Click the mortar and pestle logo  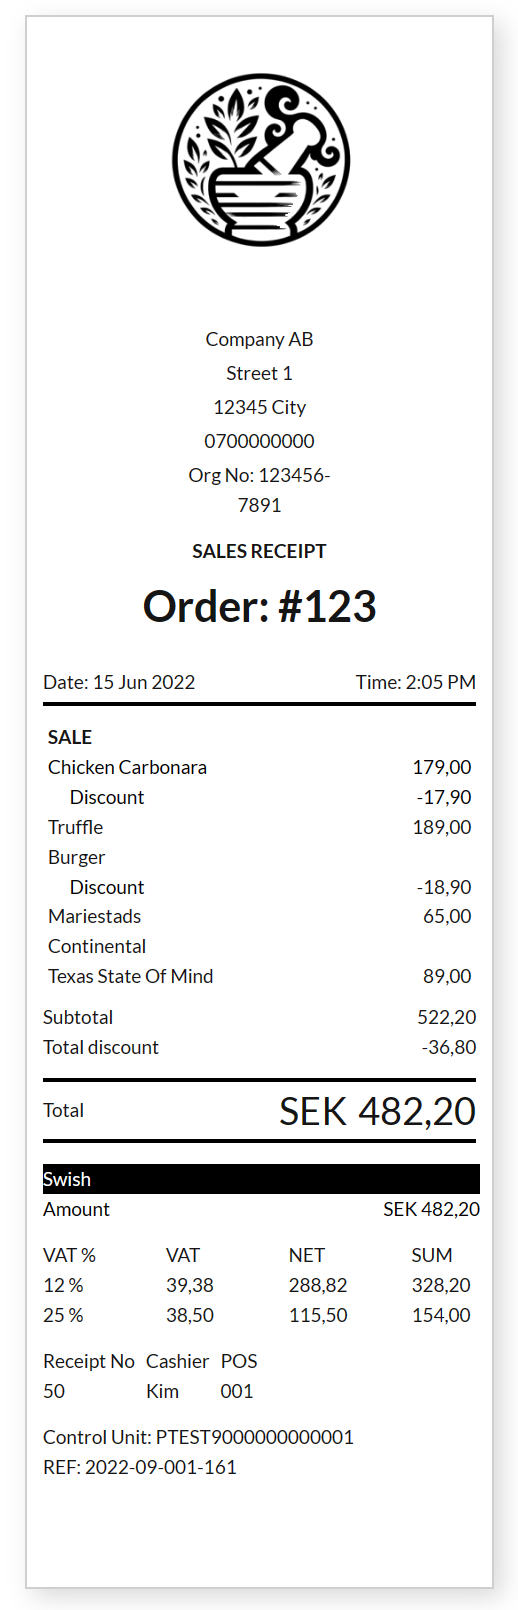click(260, 160)
